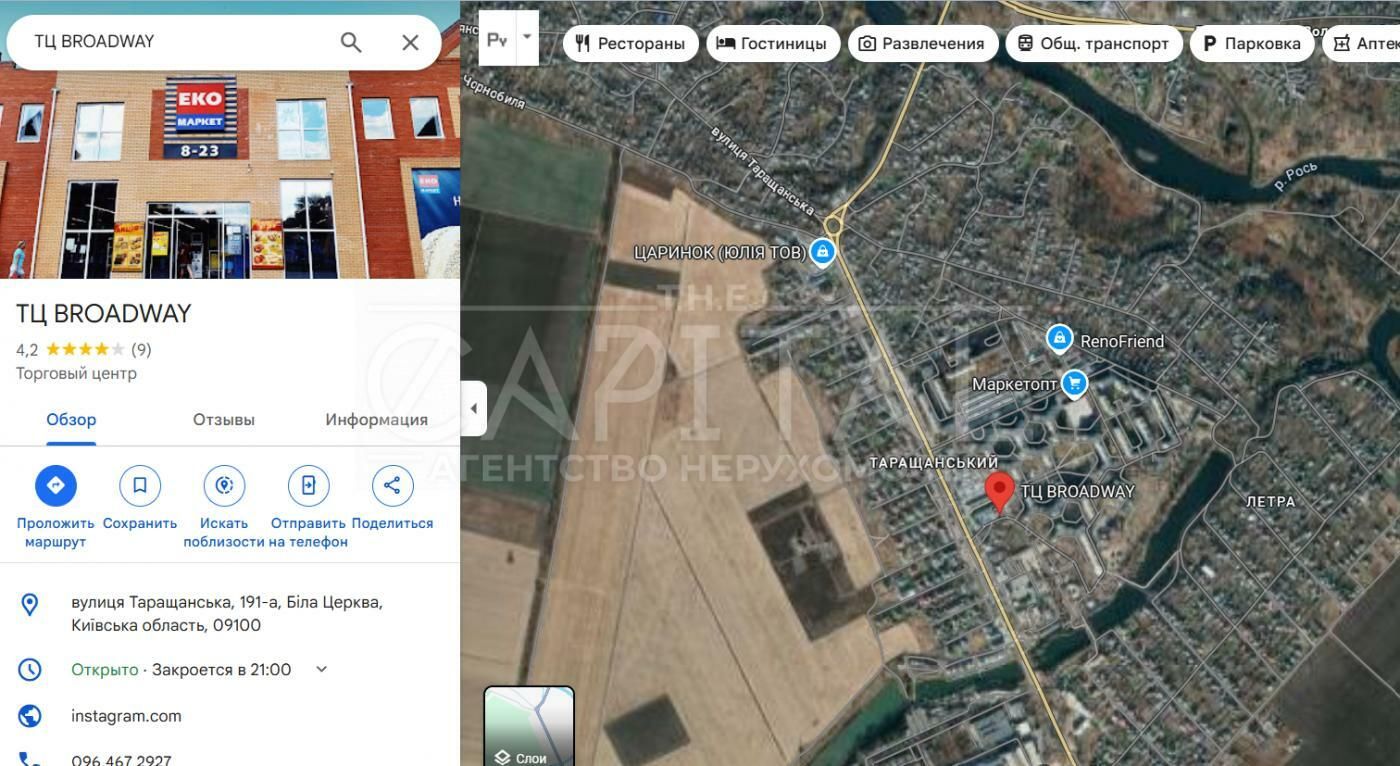Filter map by Рестораны
This screenshot has width=1400, height=766.
(x=630, y=43)
